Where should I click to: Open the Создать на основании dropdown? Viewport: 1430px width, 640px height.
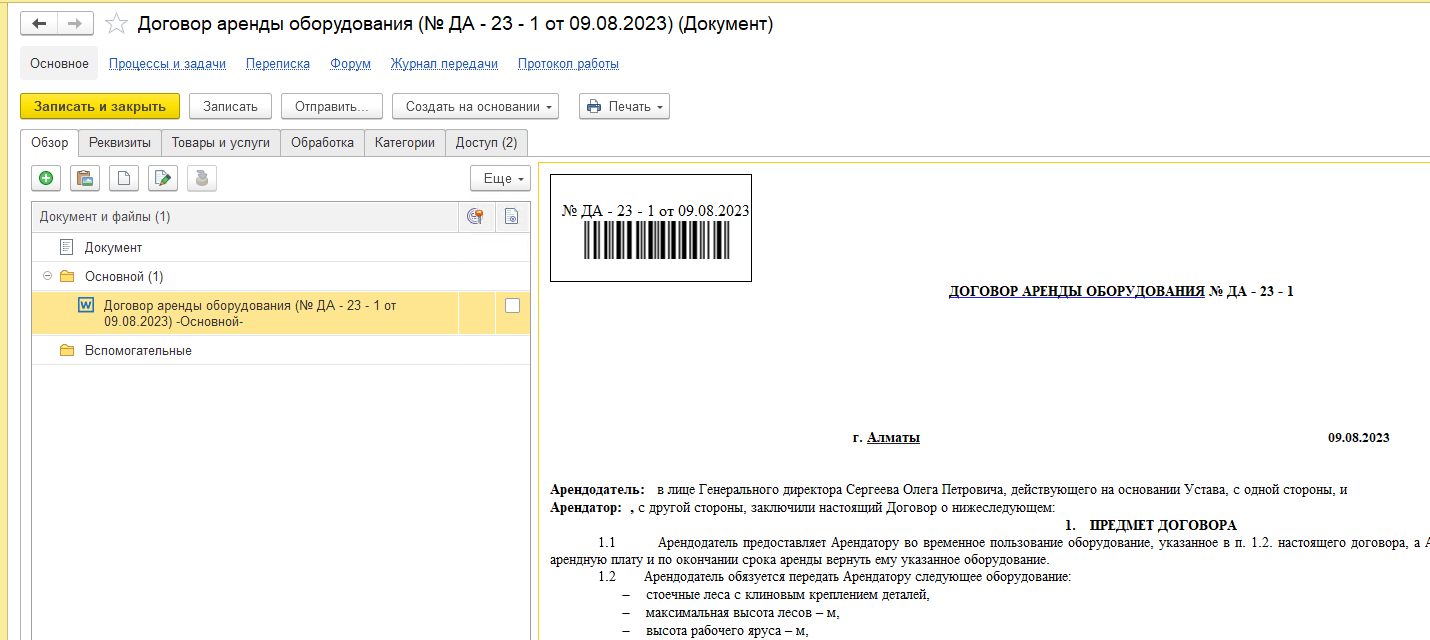[x=475, y=106]
